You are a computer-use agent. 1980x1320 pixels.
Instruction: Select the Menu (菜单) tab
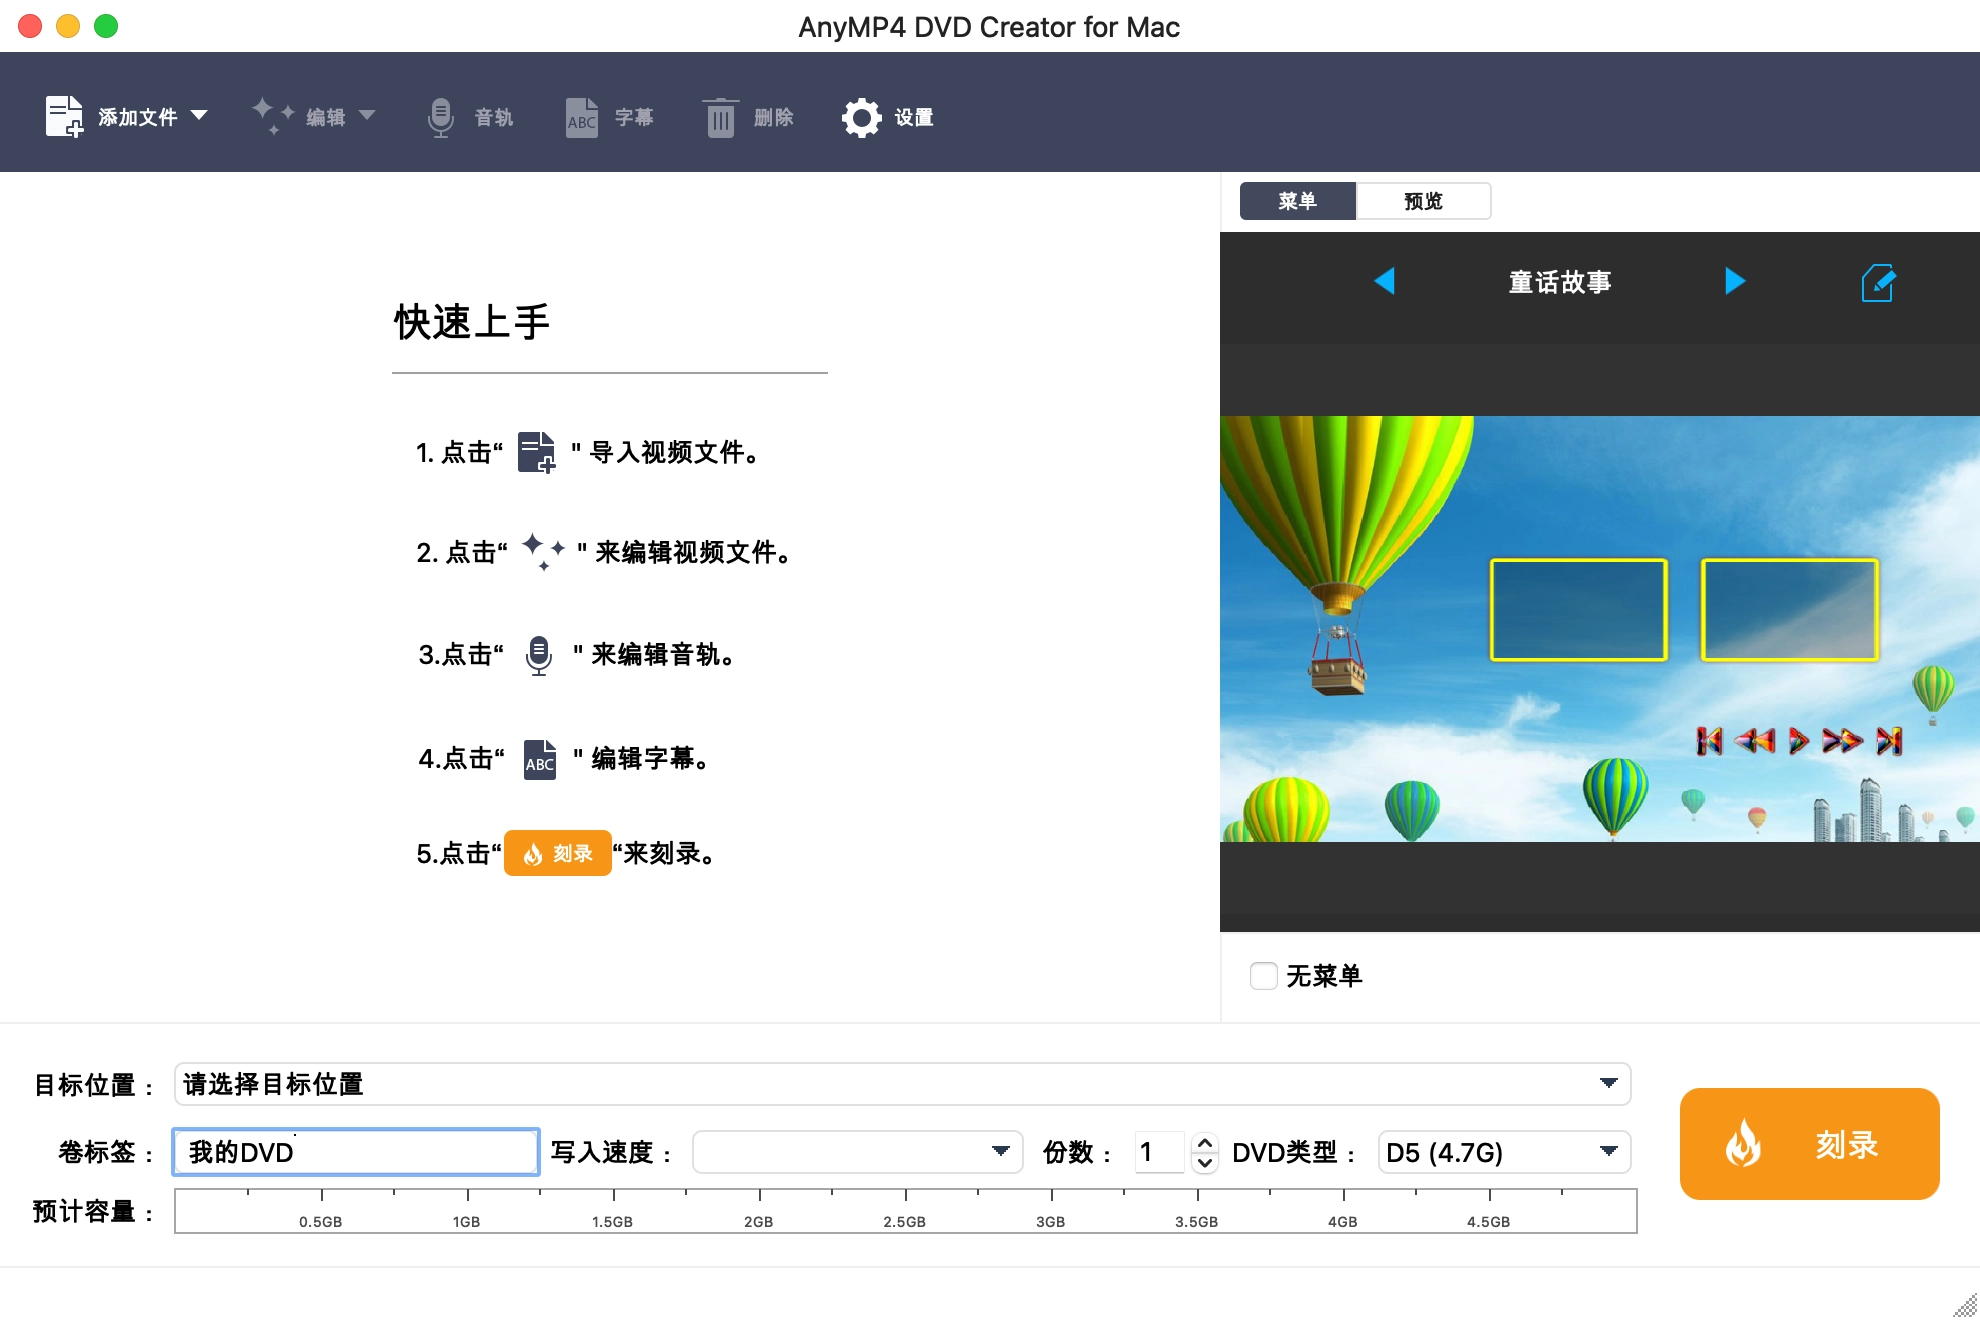(x=1297, y=201)
